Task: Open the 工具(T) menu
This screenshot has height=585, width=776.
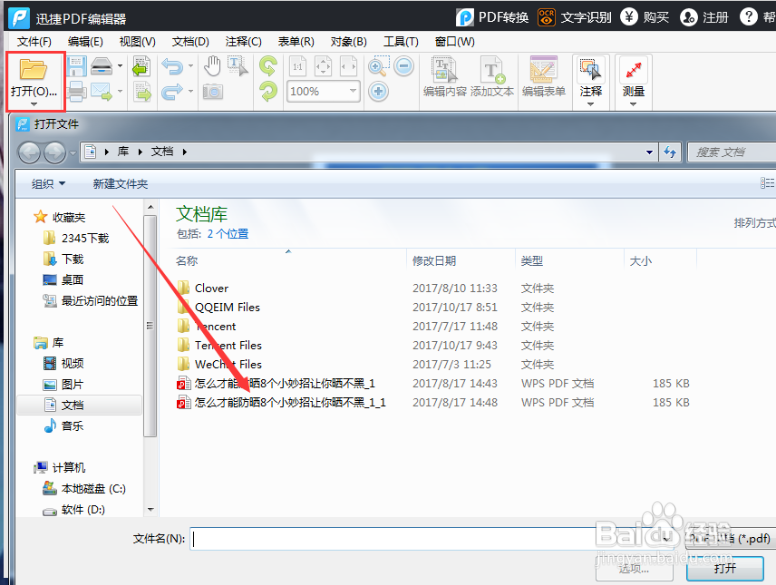Action: click(401, 42)
